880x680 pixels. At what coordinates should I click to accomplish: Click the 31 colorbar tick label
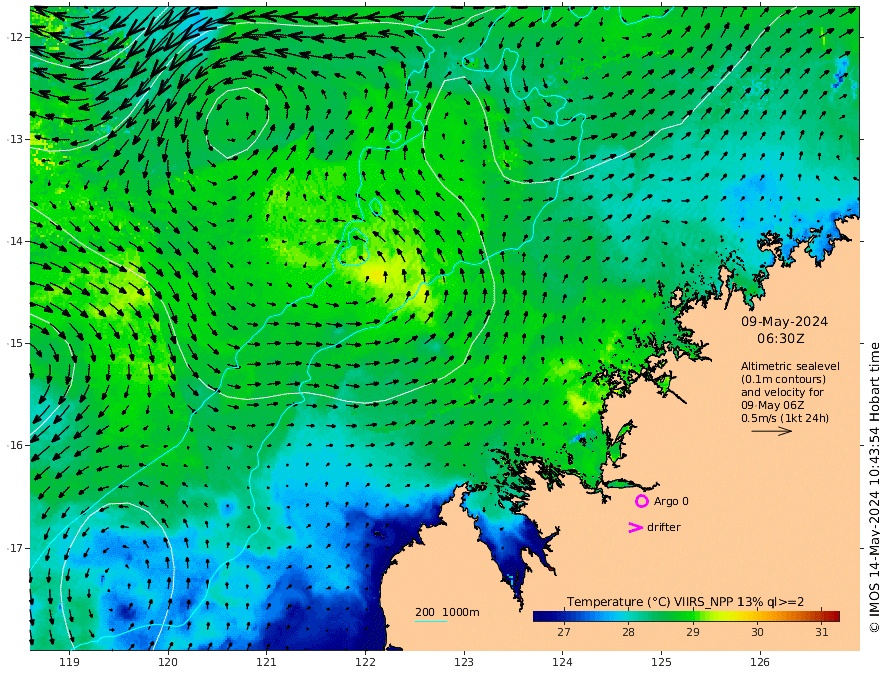[x=822, y=632]
